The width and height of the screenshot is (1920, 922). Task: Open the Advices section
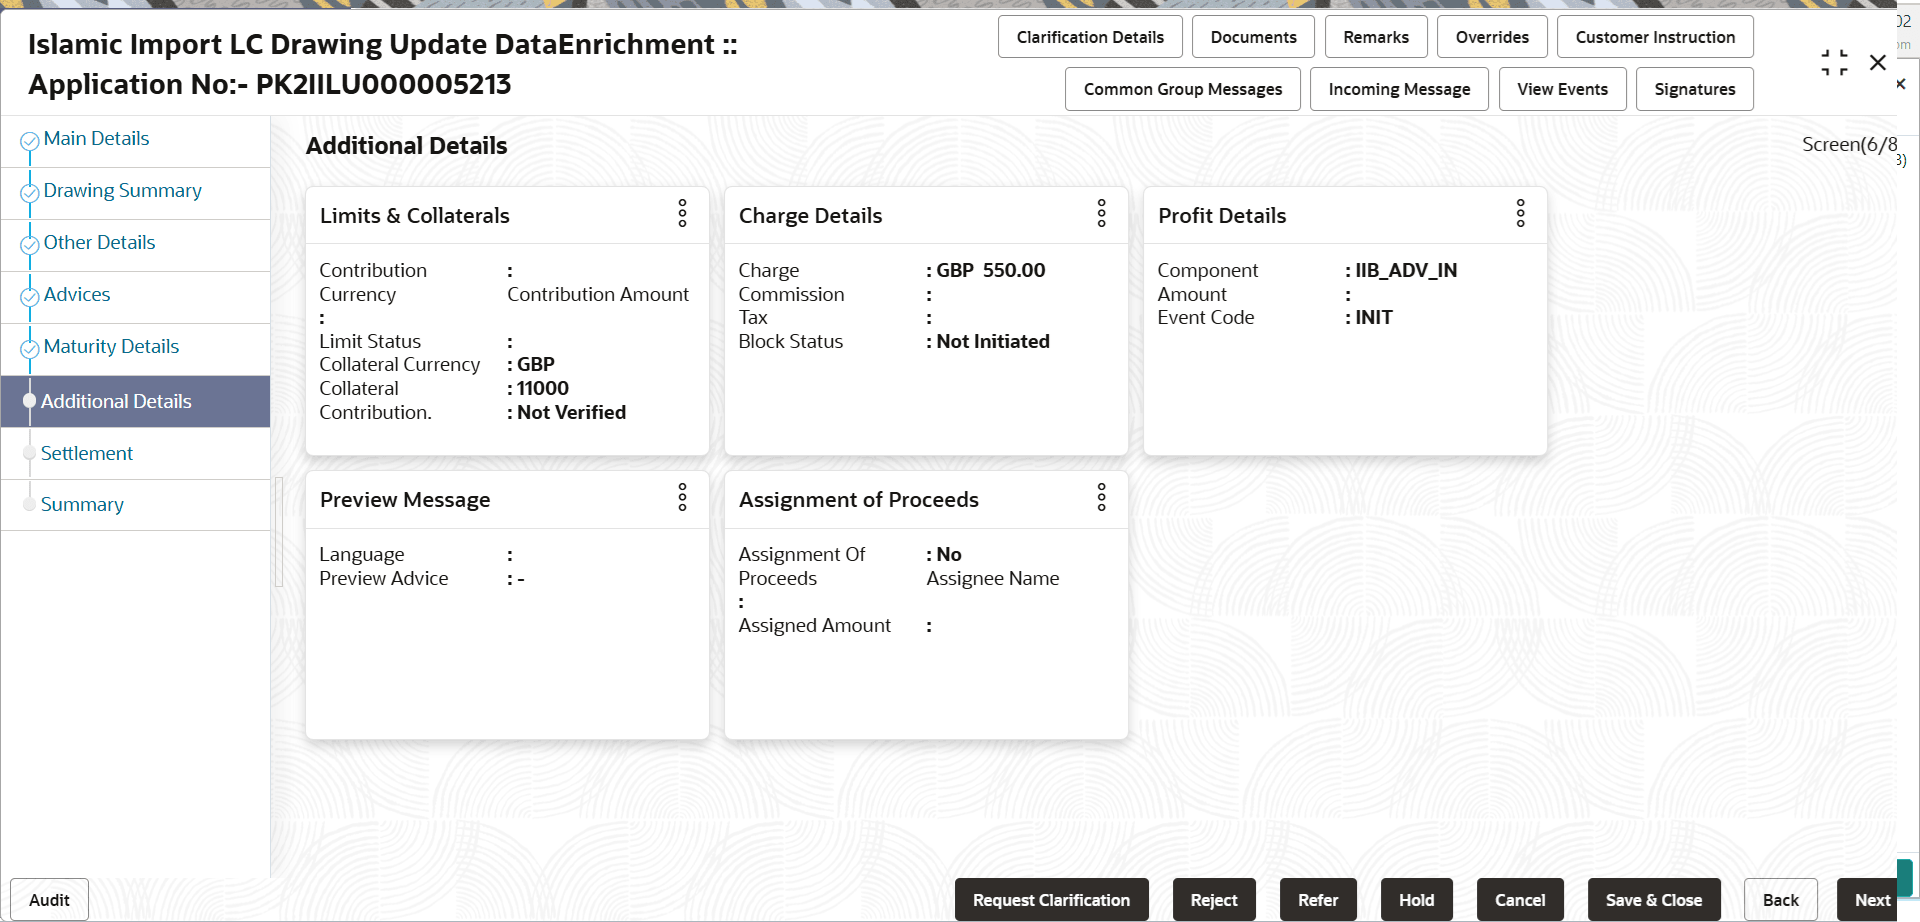(x=77, y=294)
